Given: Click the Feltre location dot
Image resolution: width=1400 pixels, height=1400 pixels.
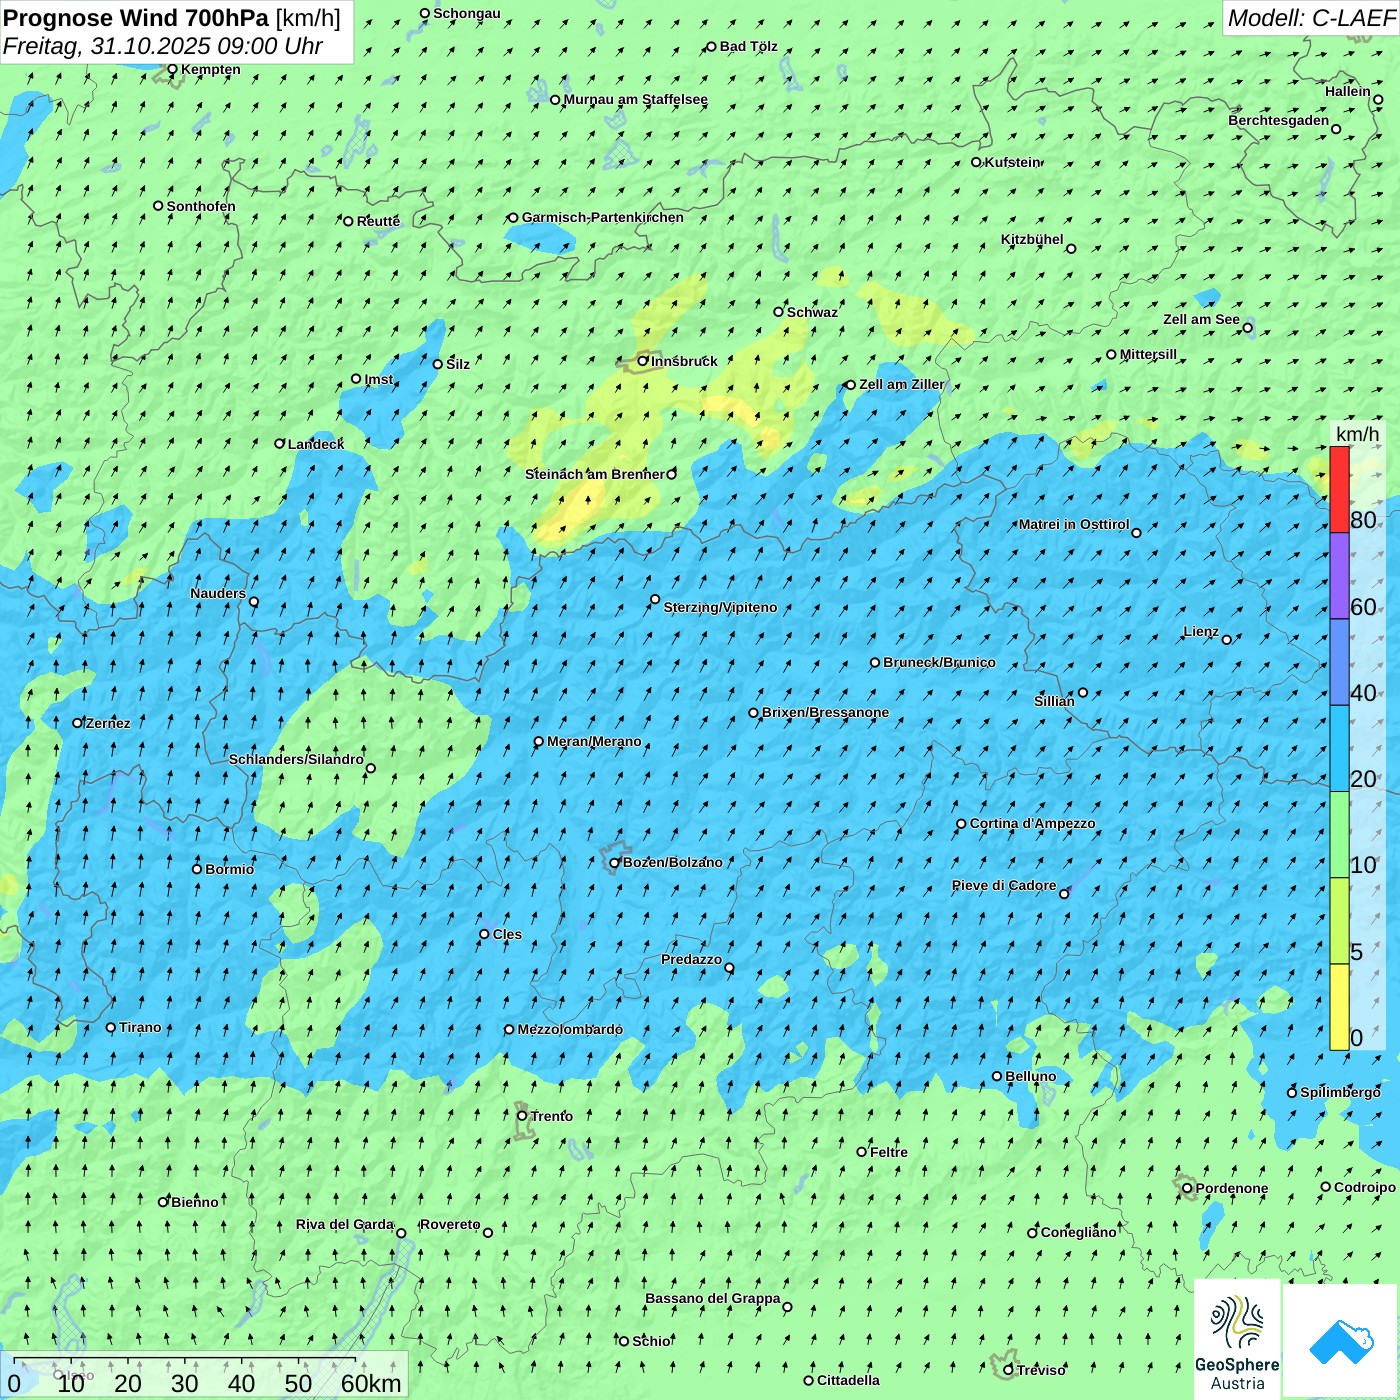Looking at the screenshot, I should (861, 1152).
